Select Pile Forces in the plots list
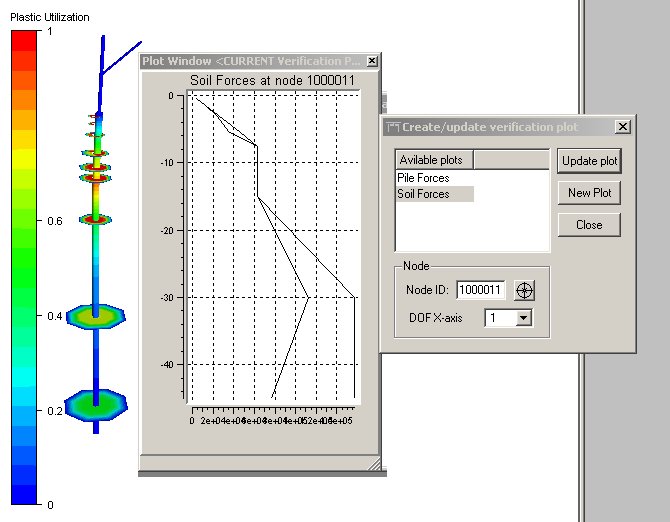 (423, 178)
